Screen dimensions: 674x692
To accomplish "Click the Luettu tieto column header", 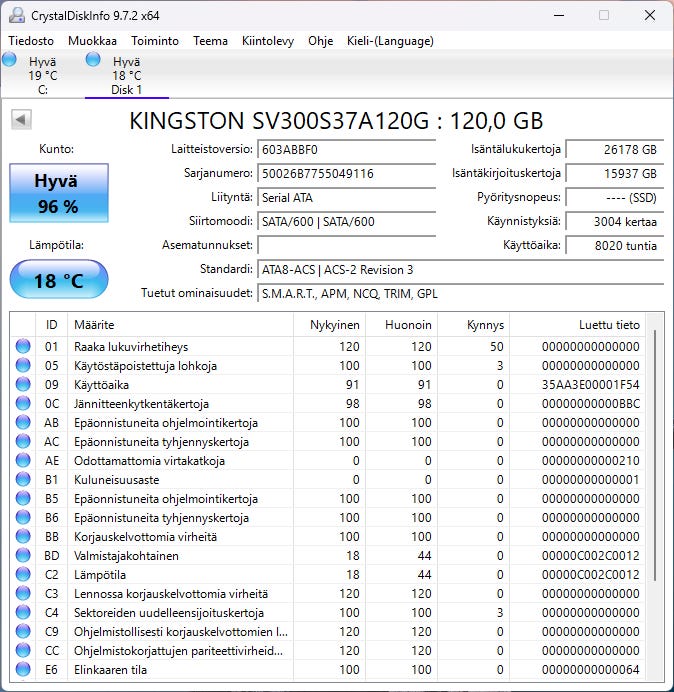I will (x=578, y=325).
